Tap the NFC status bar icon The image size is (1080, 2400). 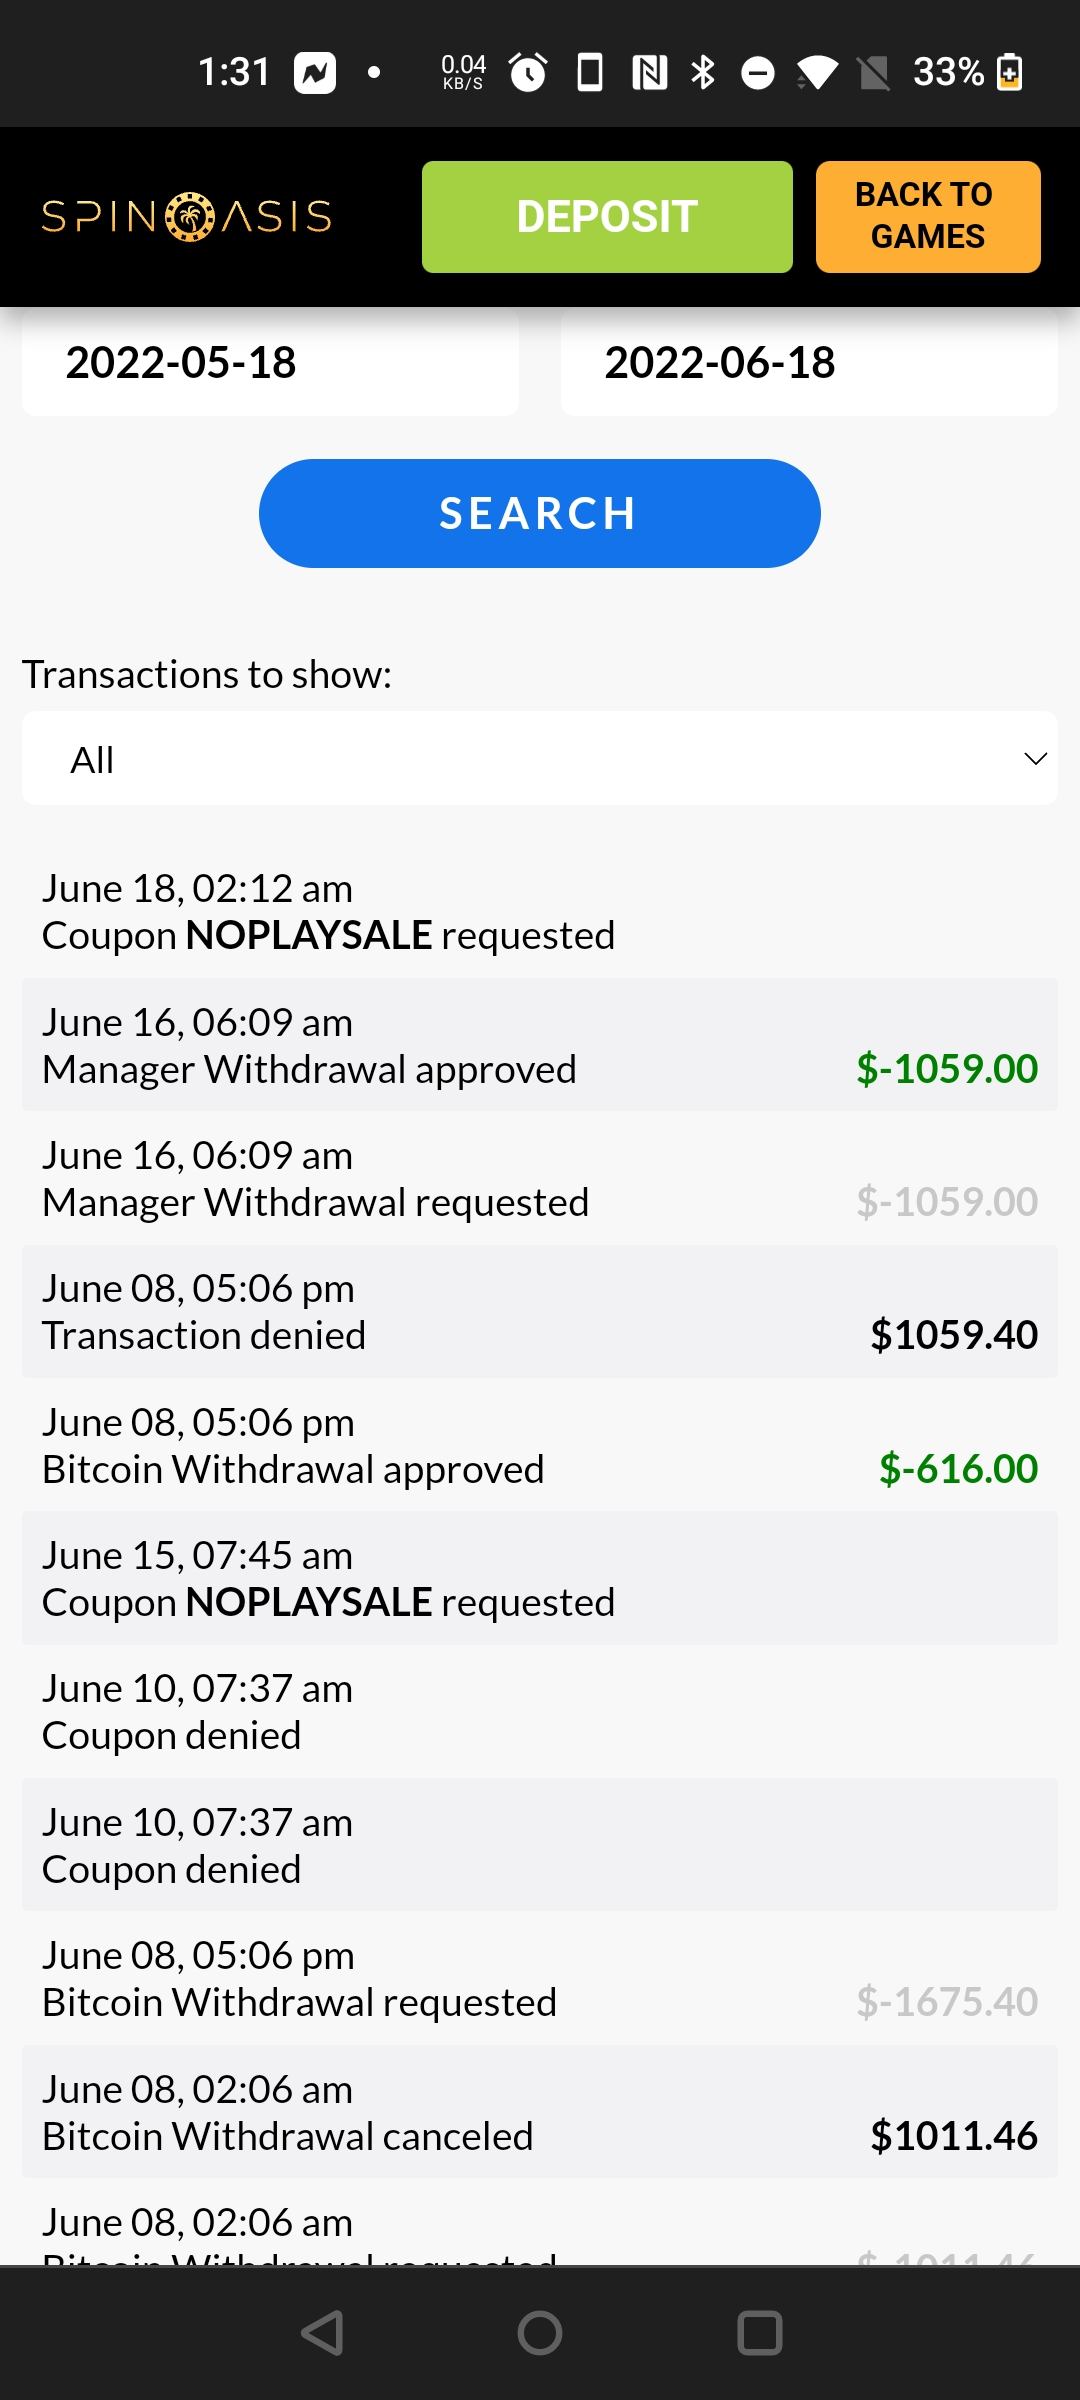pyautogui.click(x=649, y=72)
